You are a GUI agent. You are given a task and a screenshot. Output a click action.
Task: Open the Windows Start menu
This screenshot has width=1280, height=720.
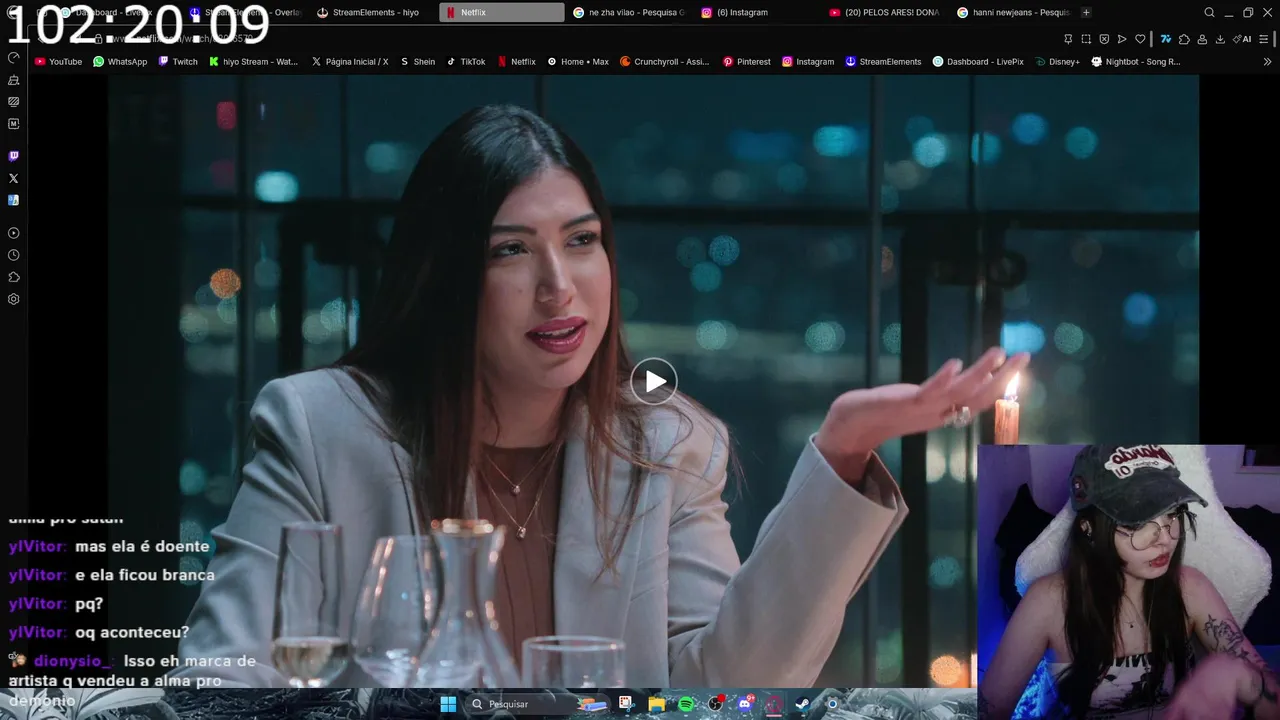click(x=448, y=704)
